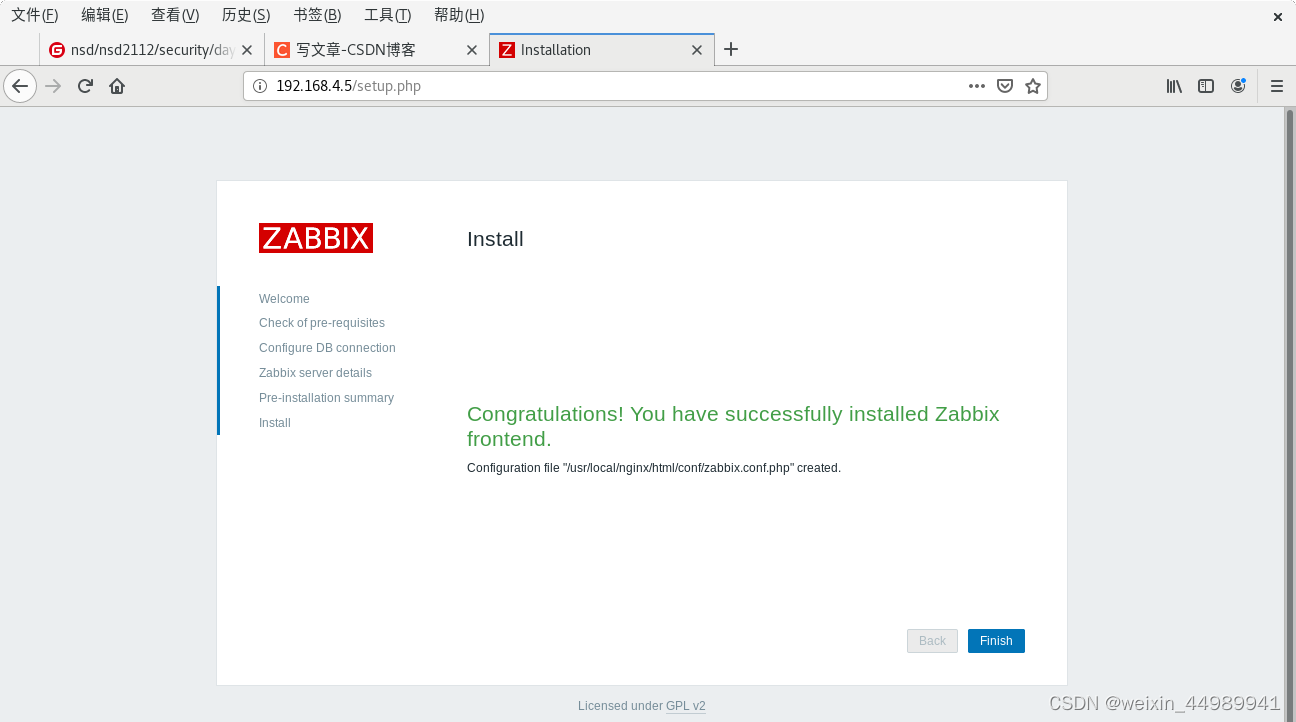Screen dimensions: 1296x722
Task: Click Check of pre-requisites step
Action: (322, 323)
